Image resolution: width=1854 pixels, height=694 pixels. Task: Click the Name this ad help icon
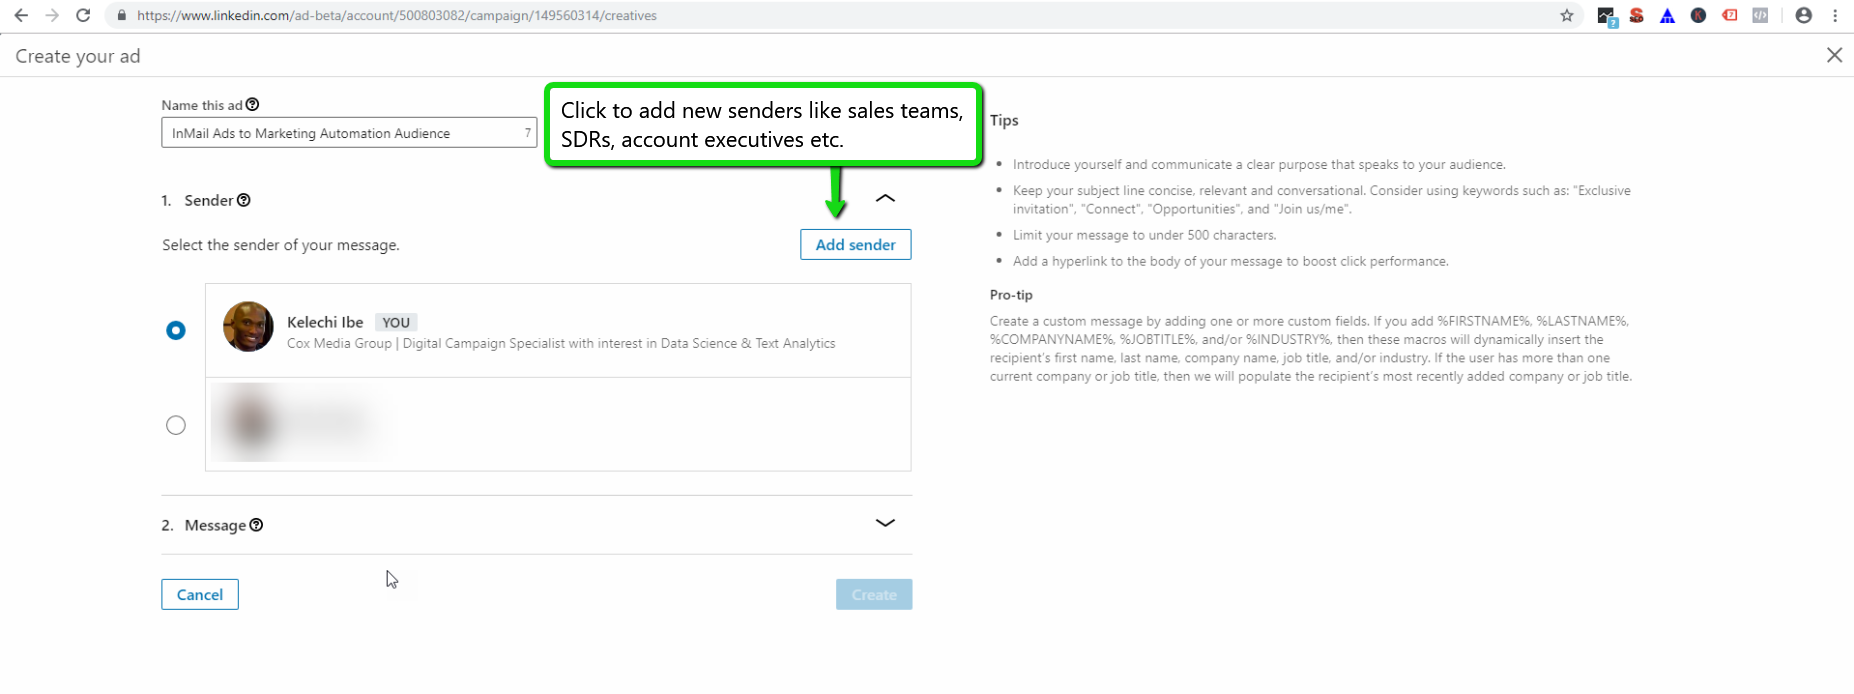pyautogui.click(x=252, y=104)
